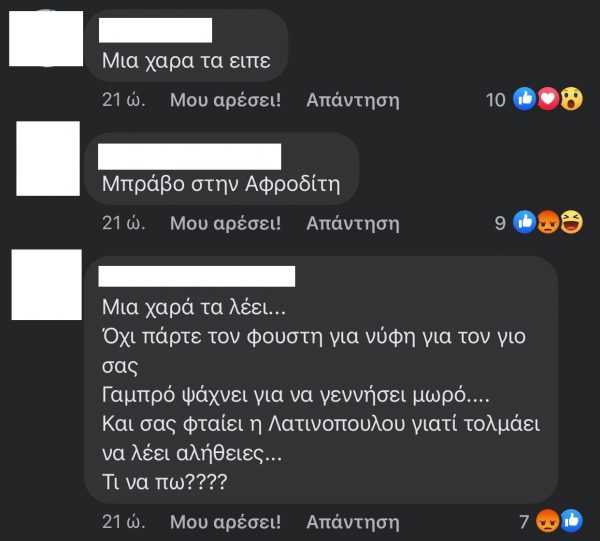This screenshot has height=541, width=600.
Task: Open second commenter's profile picture
Action: pos(48,158)
